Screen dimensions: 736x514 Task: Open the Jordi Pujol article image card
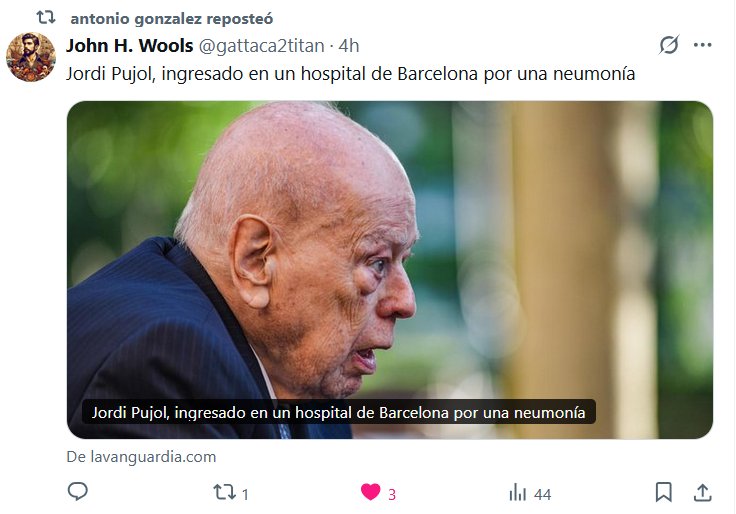pyautogui.click(x=390, y=270)
